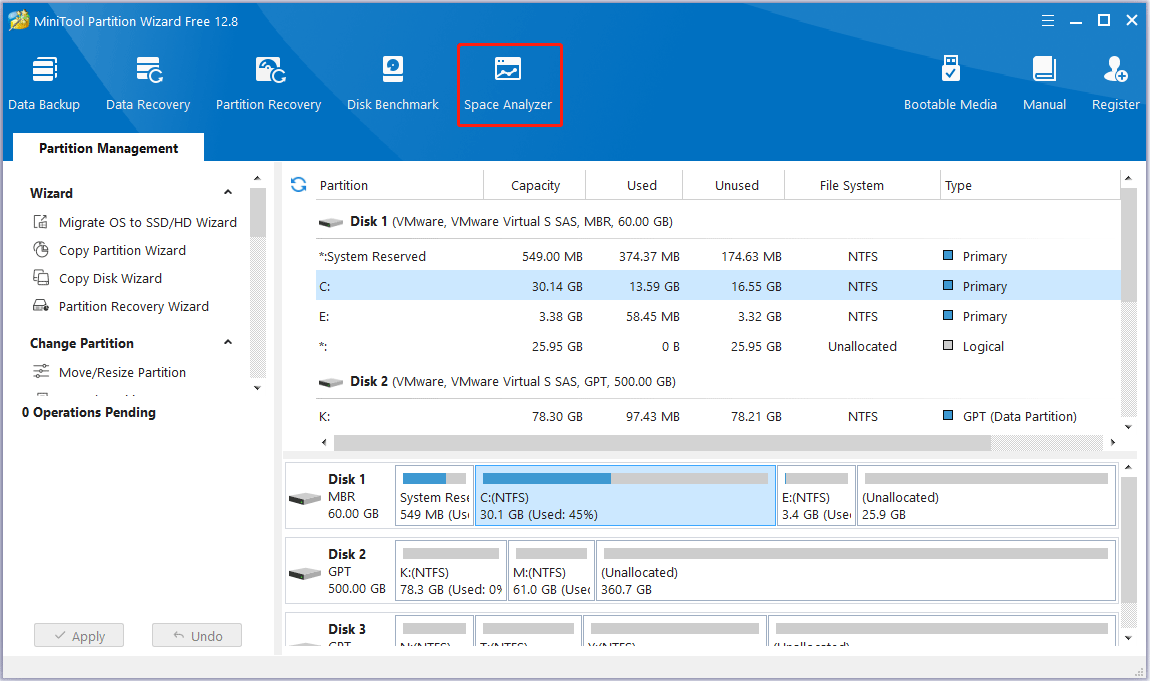Collapse the Change Partition section
Viewport: 1150px width, 681px height.
[228, 343]
